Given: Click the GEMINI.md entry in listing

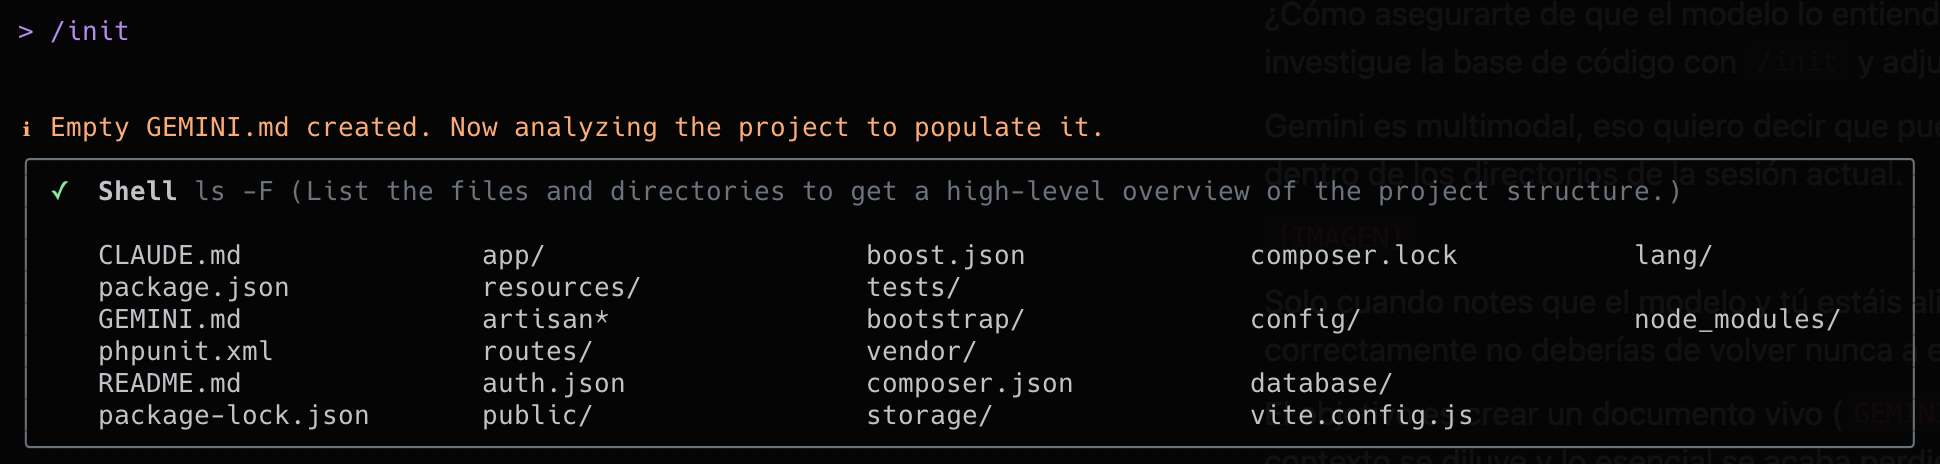Looking at the screenshot, I should [x=169, y=320].
